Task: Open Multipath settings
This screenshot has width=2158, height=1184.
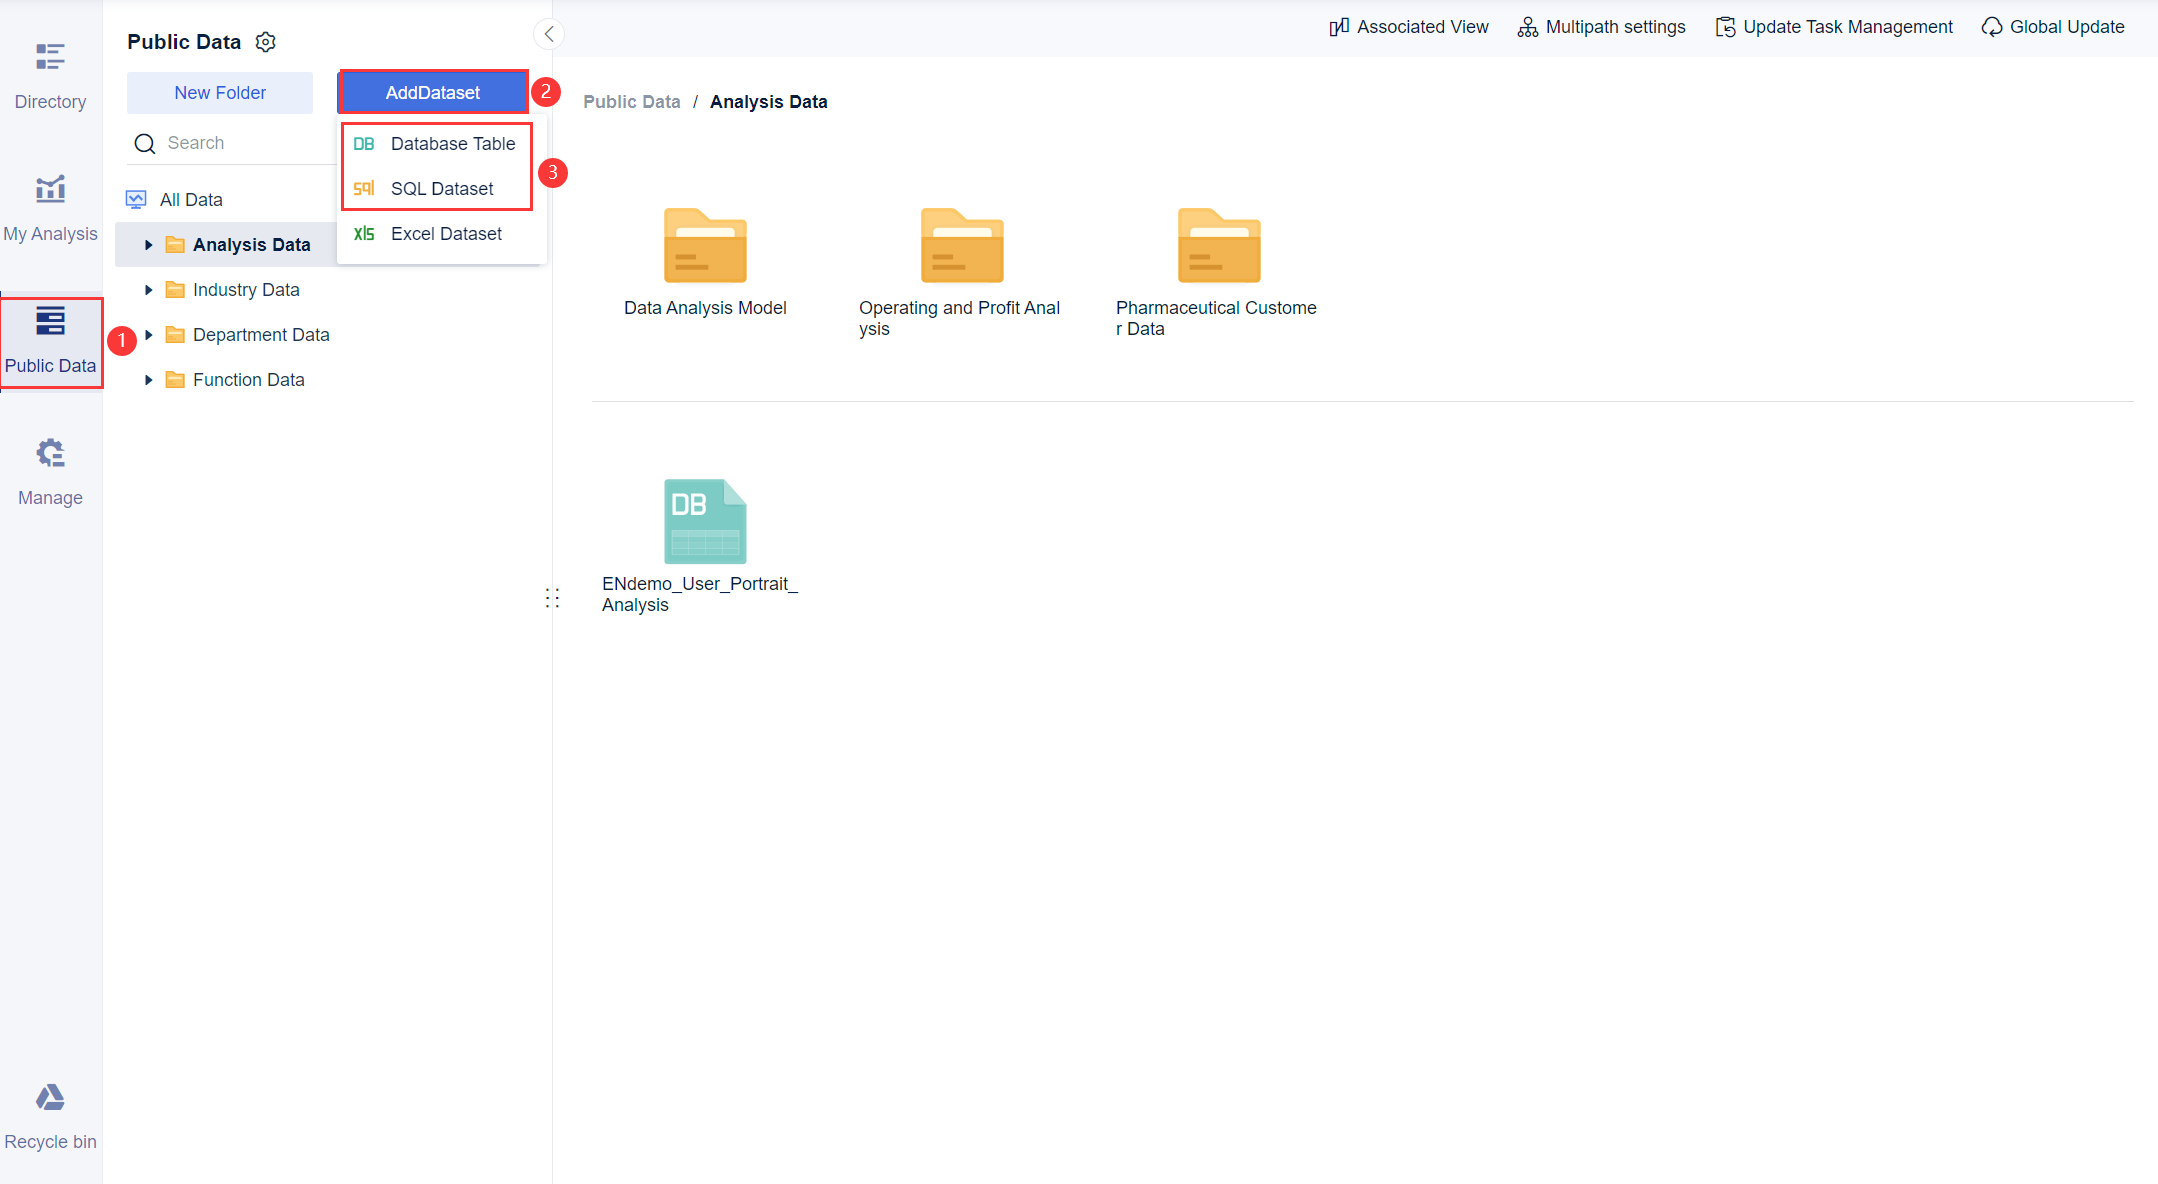Action: point(1601,27)
